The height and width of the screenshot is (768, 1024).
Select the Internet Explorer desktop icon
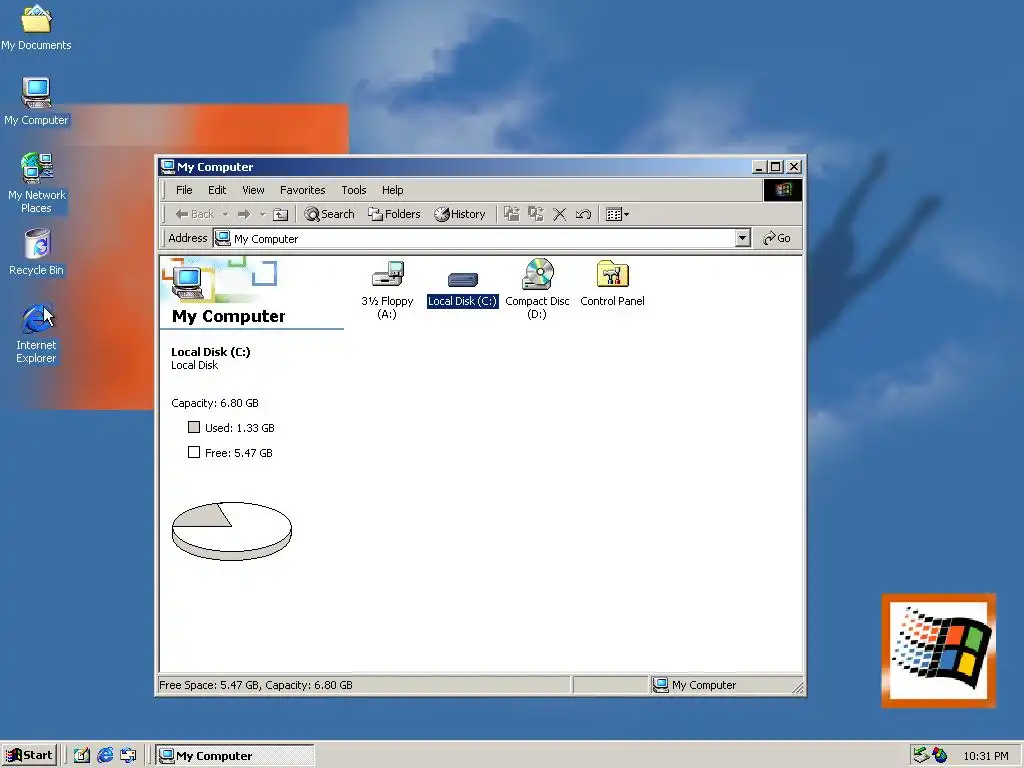tap(37, 333)
